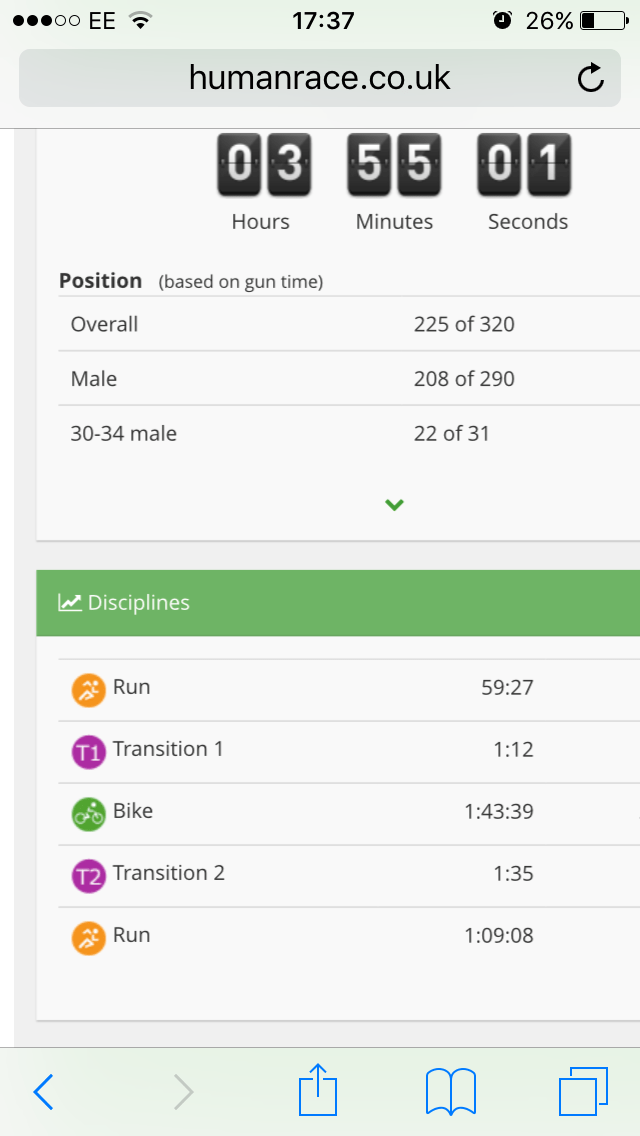This screenshot has height=1136, width=640.
Task: Open the tabs overview icon
Action: coord(583,1091)
